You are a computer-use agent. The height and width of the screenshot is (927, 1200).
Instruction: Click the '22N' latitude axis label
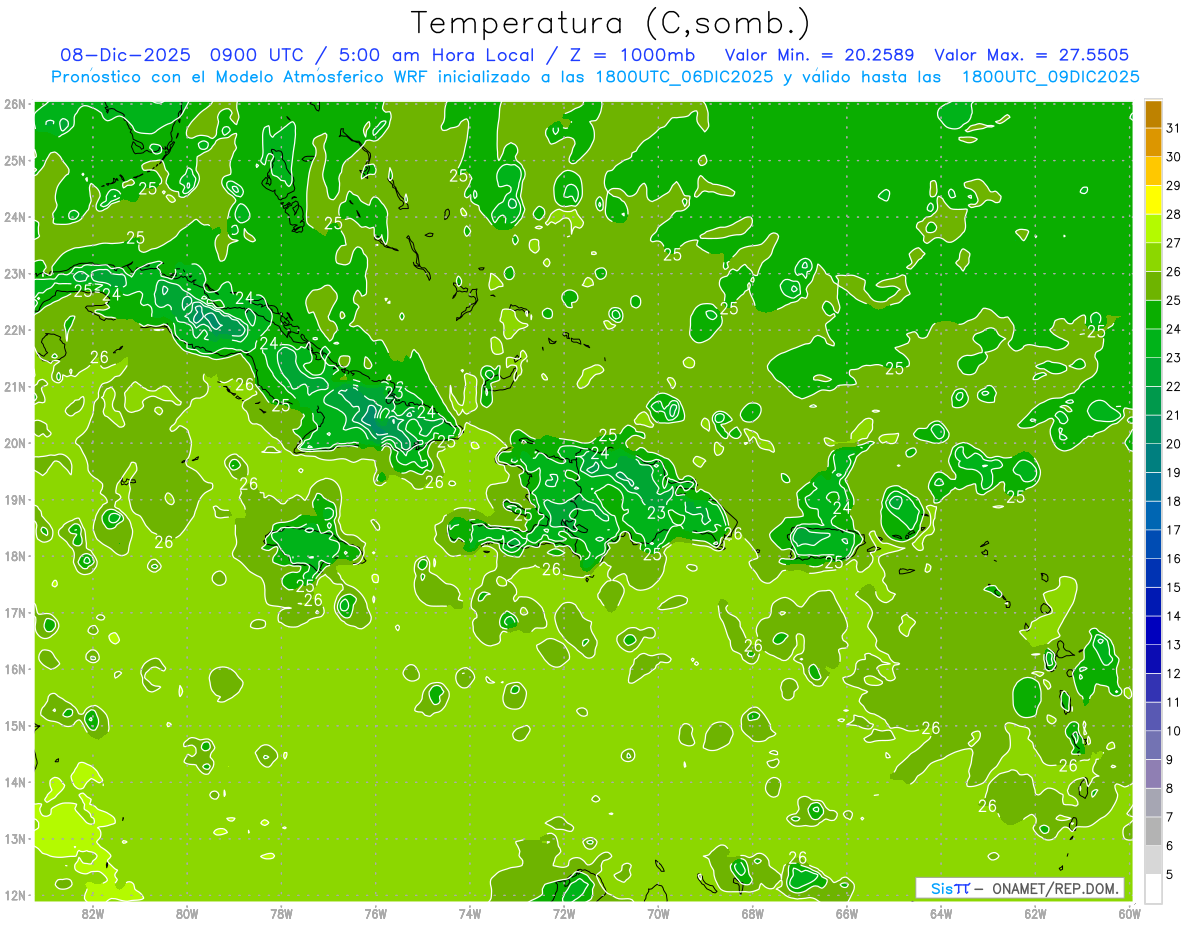click(14, 330)
